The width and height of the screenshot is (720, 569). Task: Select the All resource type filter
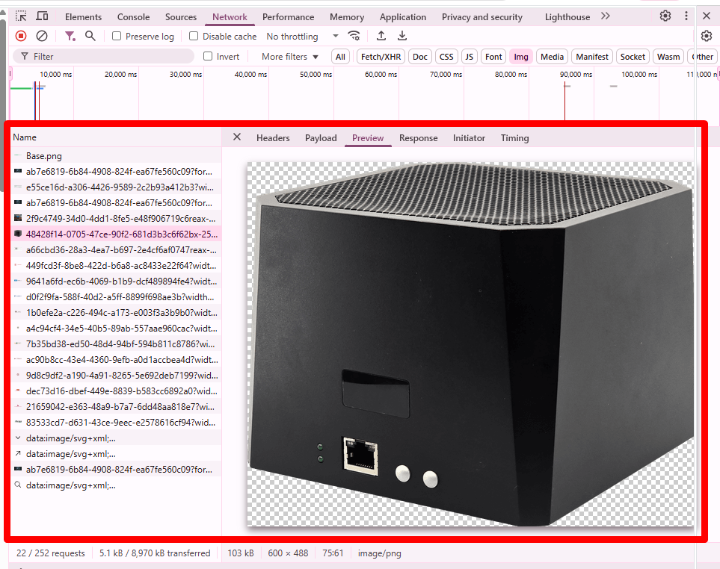340,56
